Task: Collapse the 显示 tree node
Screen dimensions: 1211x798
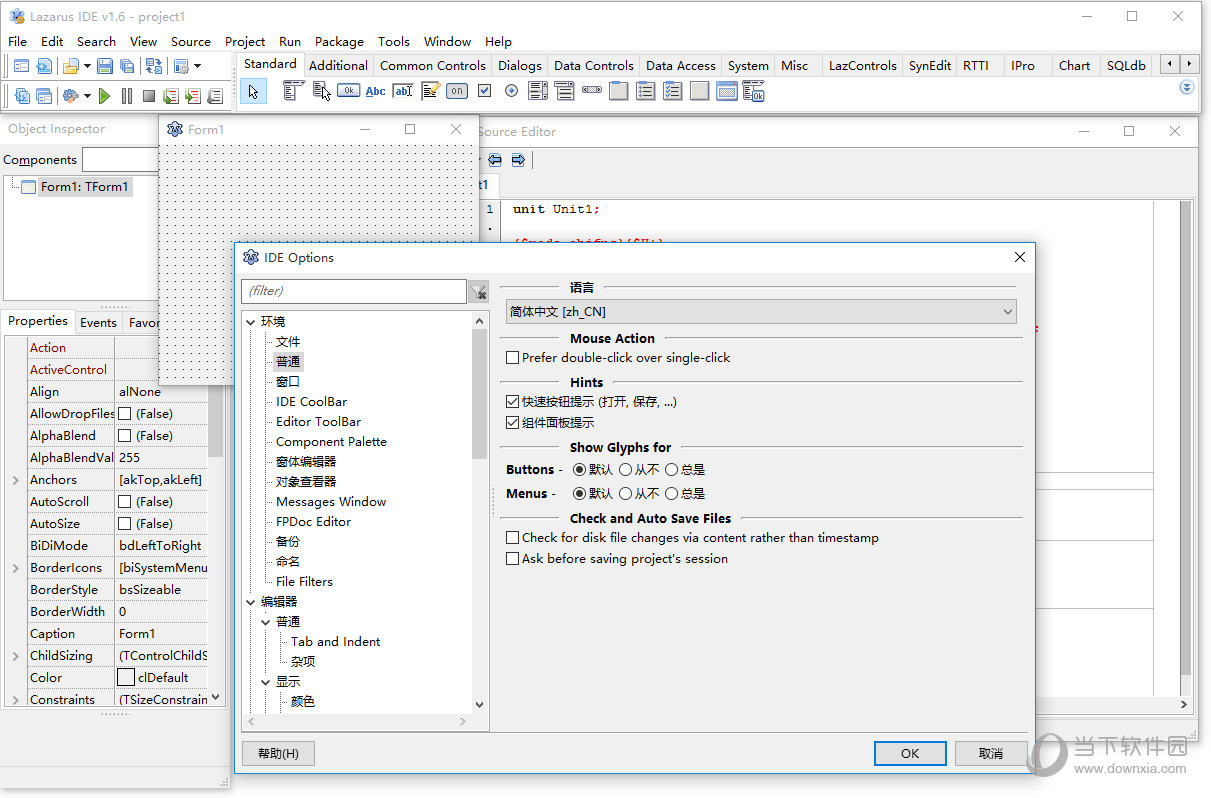Action: [266, 682]
